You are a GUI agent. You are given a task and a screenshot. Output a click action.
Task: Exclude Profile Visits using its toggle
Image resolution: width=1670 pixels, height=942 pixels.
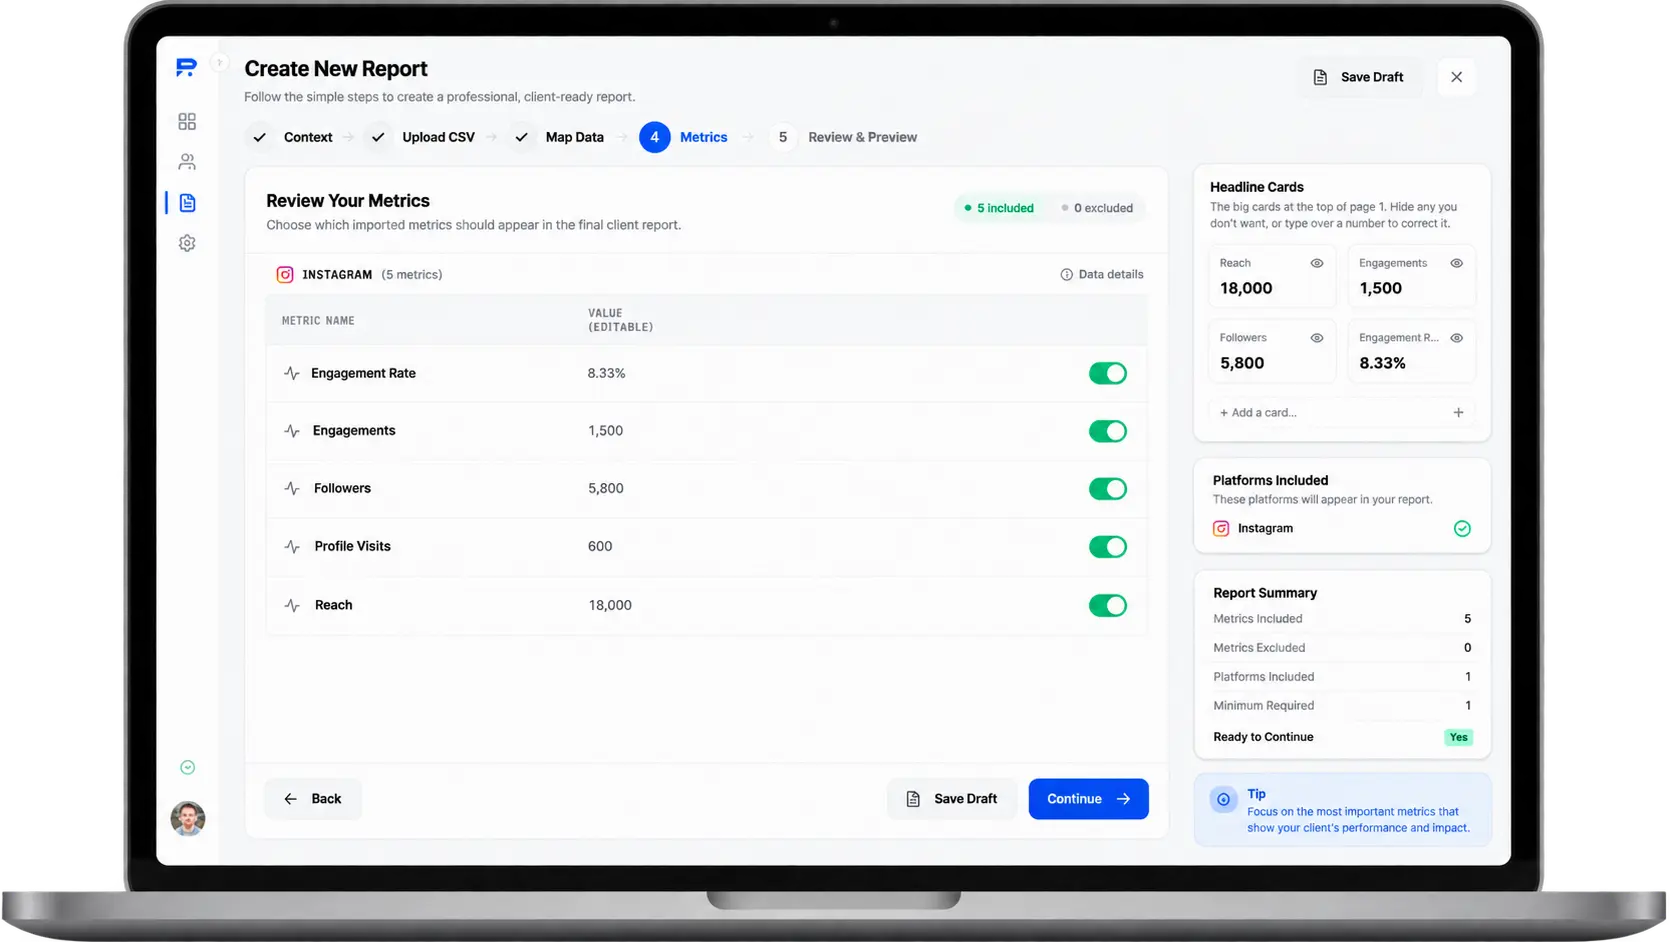tap(1107, 547)
